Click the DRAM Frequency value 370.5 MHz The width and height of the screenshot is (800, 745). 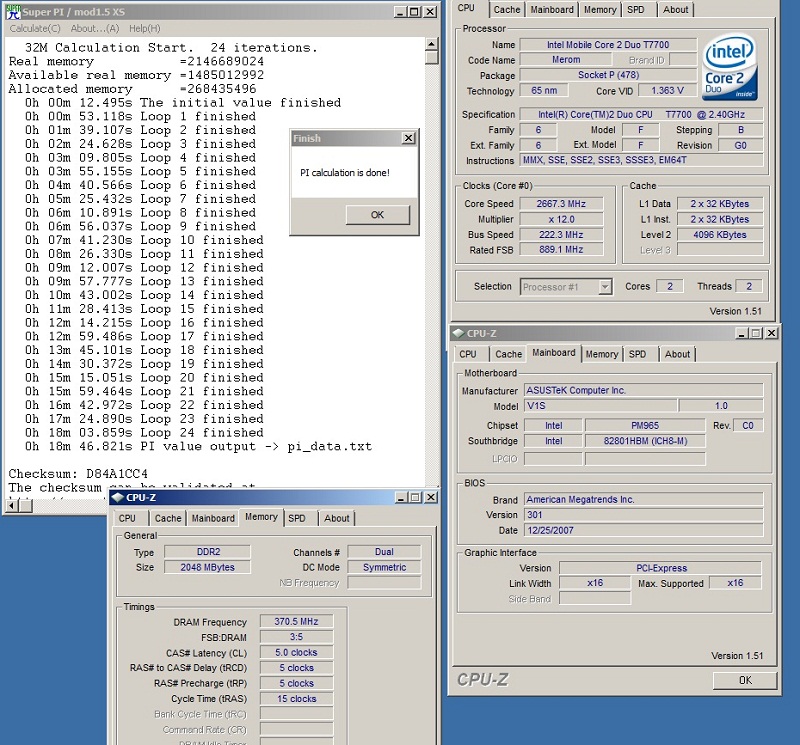tap(296, 622)
